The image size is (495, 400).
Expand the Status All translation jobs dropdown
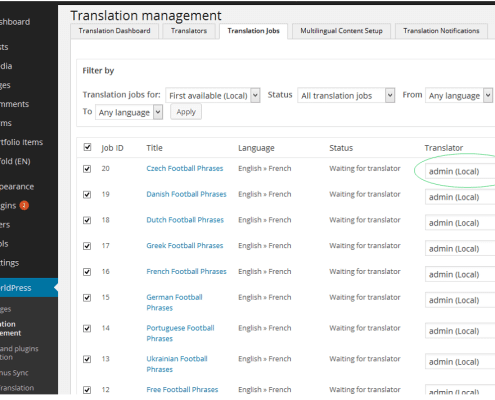pos(346,96)
